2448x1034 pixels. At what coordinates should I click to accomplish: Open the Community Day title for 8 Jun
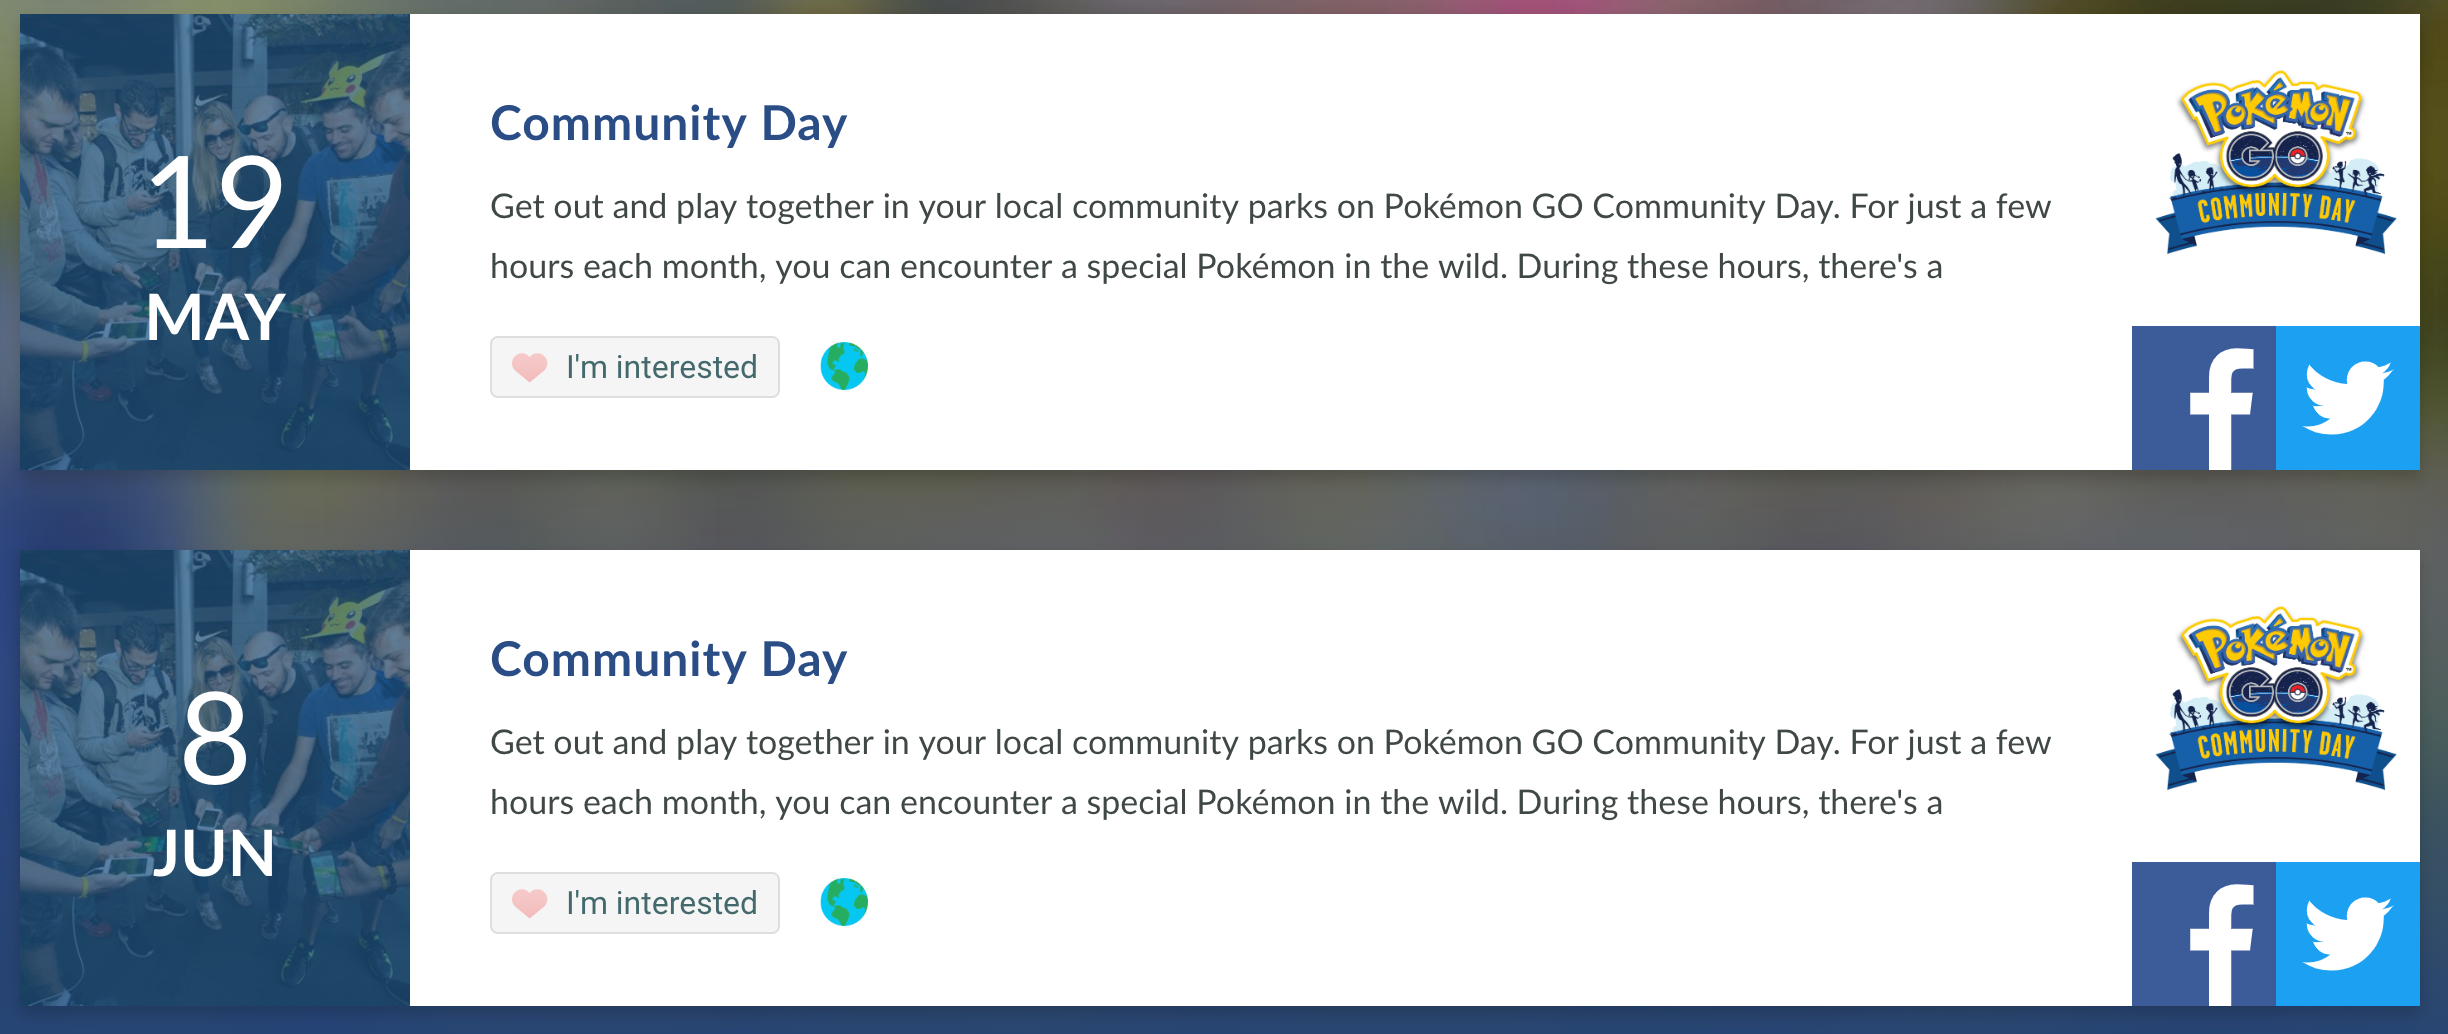(668, 660)
